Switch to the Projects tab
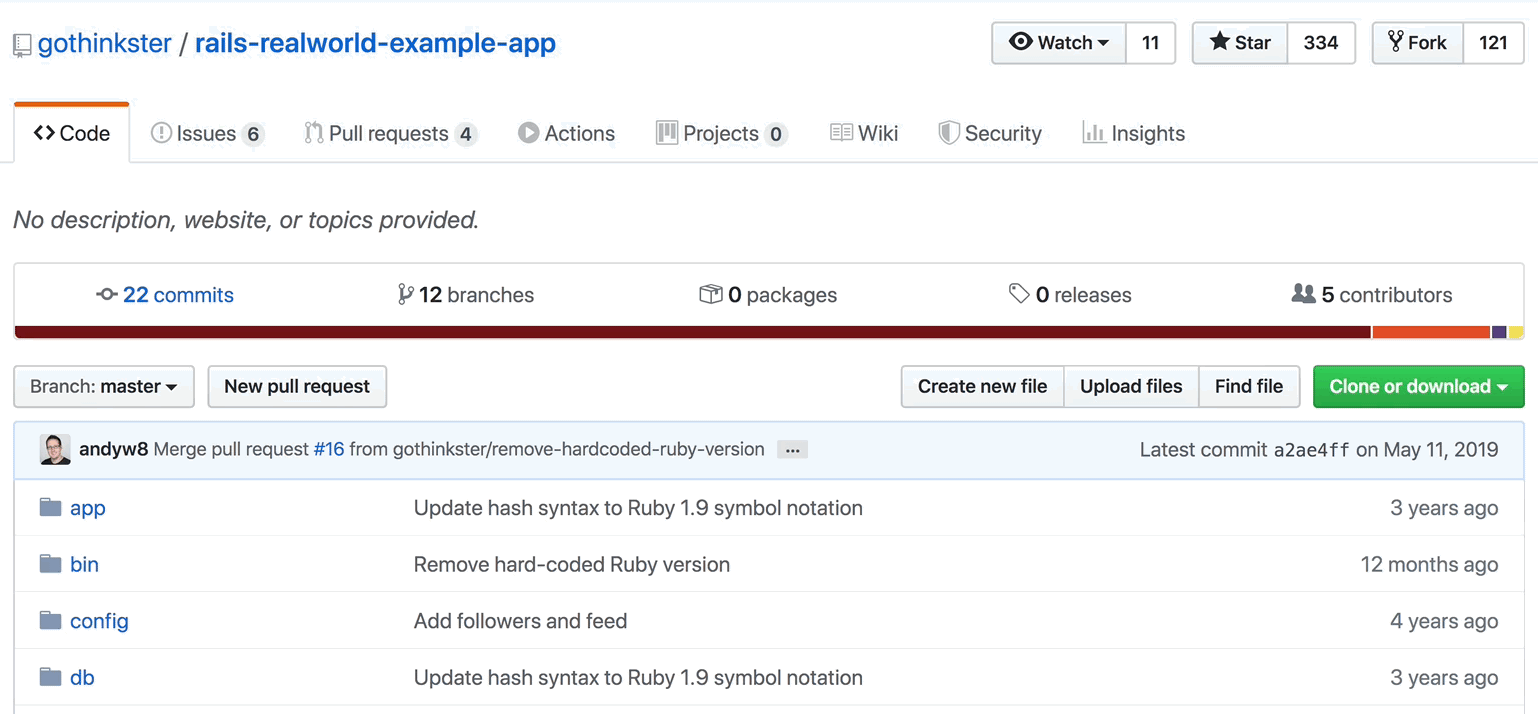The width and height of the screenshot is (1538, 714). coord(722,133)
